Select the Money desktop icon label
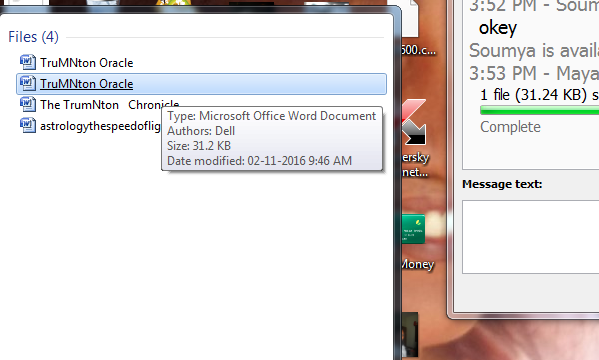Viewport: 599px width, 360px height. click(418, 264)
